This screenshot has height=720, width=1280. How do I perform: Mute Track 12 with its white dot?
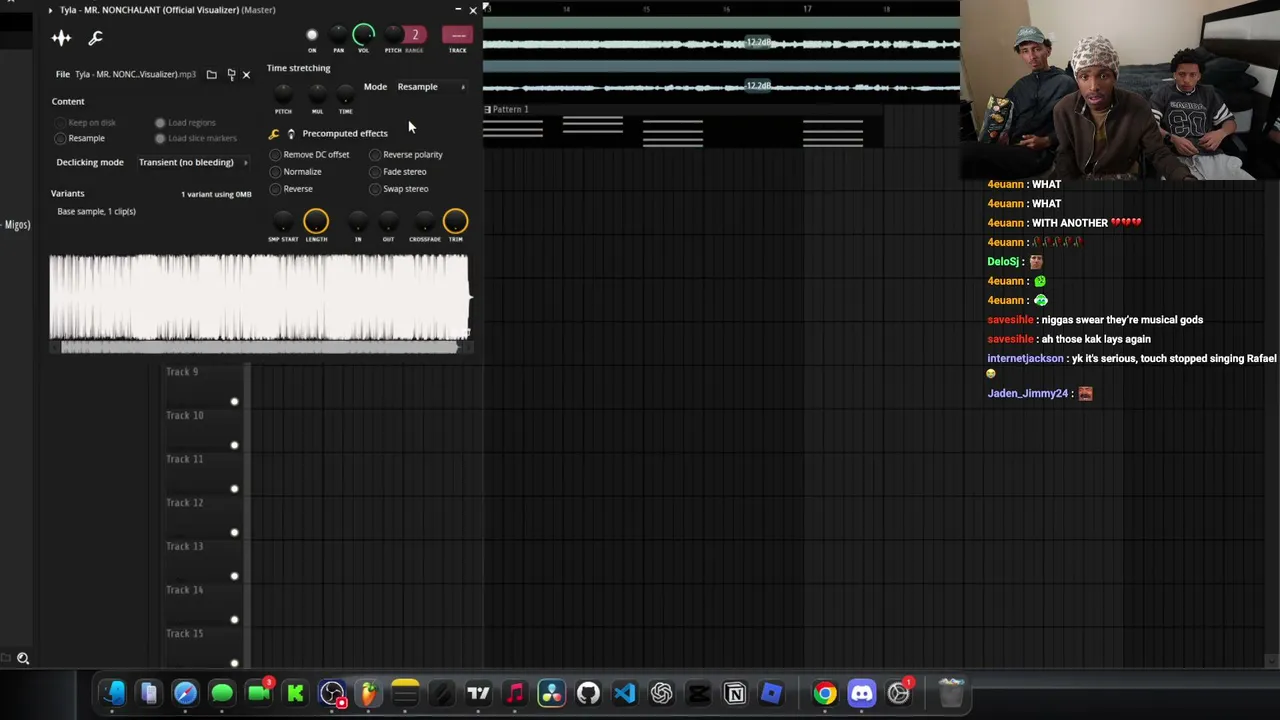pos(234,533)
